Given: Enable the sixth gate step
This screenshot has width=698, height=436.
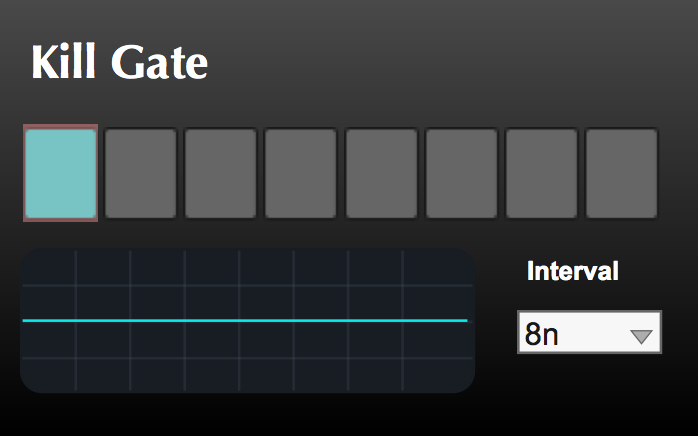Looking at the screenshot, I should pyautogui.click(x=462, y=173).
